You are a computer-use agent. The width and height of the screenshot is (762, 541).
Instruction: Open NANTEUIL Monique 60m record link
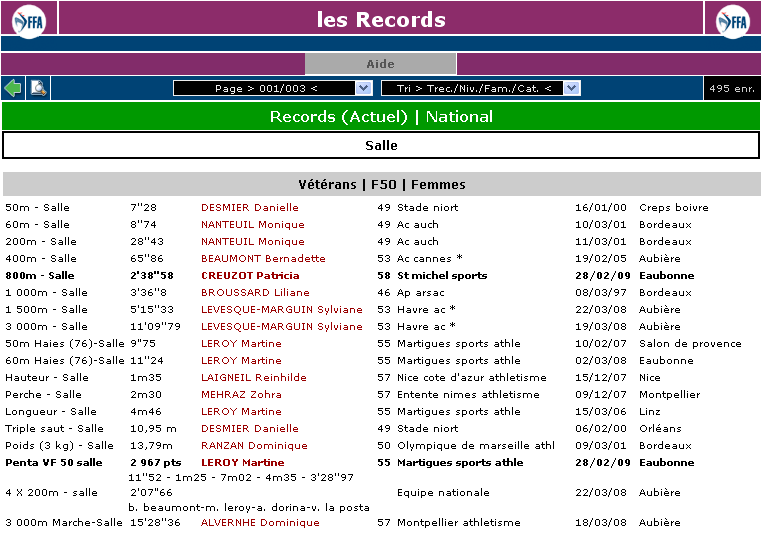pyautogui.click(x=253, y=225)
